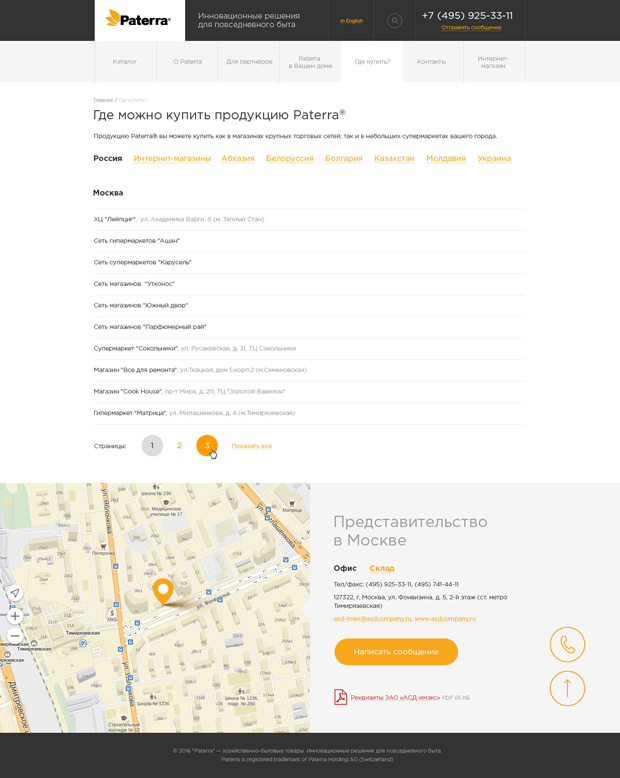
Task: Click the 'Магазин "Cook House"' row
Action: [309, 392]
